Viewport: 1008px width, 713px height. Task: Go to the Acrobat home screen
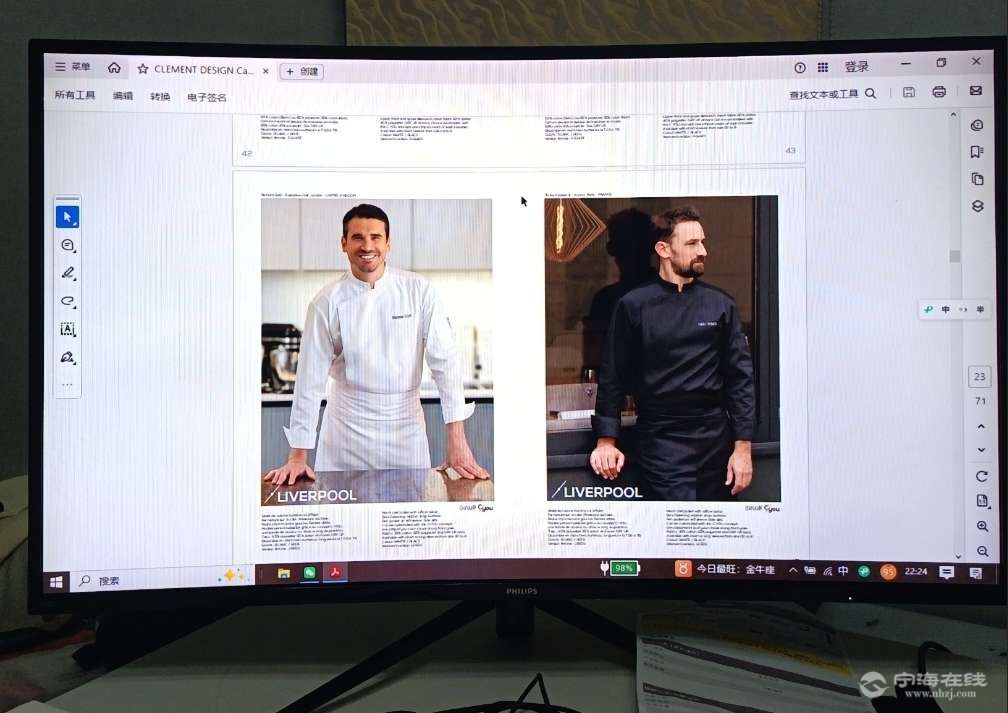click(114, 67)
